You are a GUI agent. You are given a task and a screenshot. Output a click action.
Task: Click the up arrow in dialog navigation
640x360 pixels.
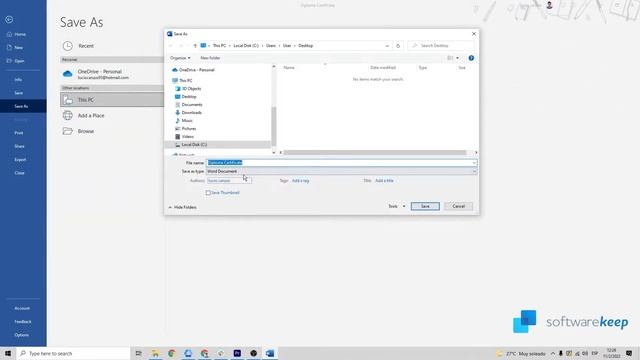(195, 46)
